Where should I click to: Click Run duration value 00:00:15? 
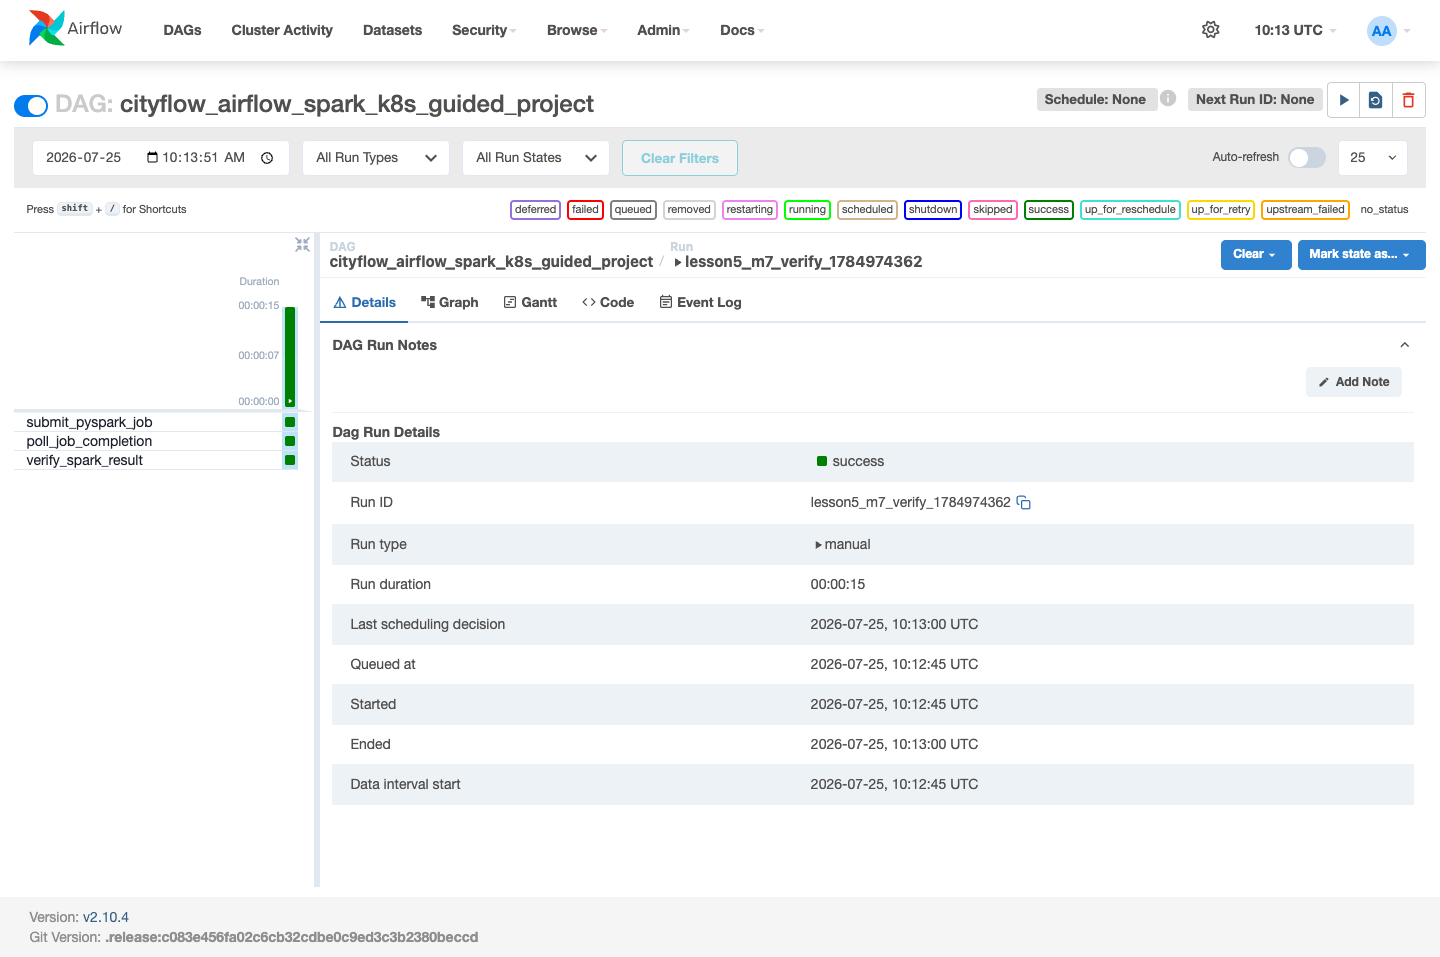tap(838, 584)
